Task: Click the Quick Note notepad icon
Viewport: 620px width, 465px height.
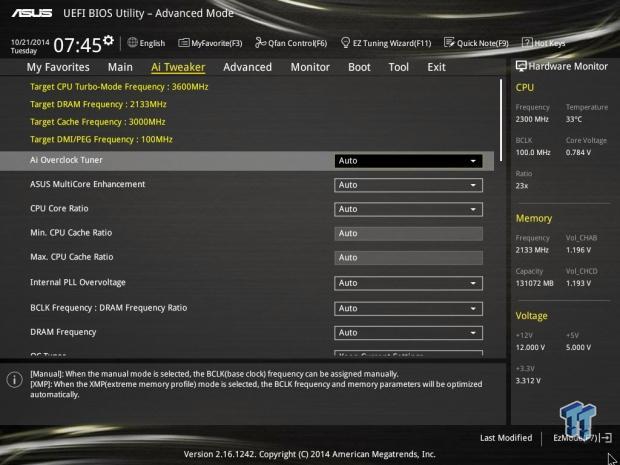Action: [449, 43]
